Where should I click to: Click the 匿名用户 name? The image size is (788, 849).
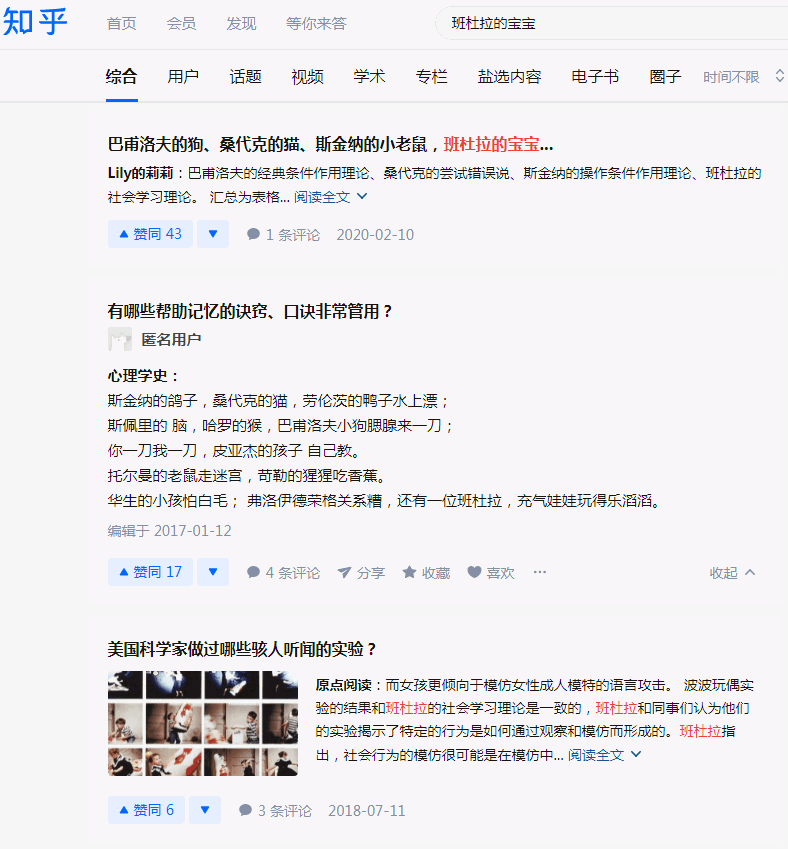point(171,339)
